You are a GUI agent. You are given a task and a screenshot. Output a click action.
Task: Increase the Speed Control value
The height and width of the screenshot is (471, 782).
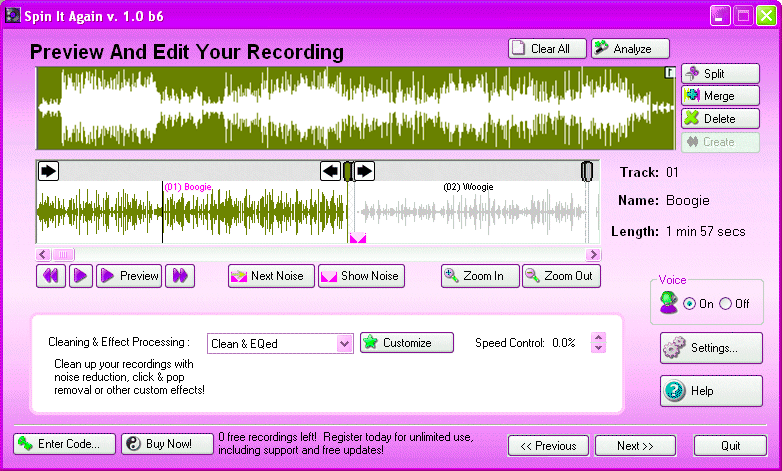coord(599,337)
